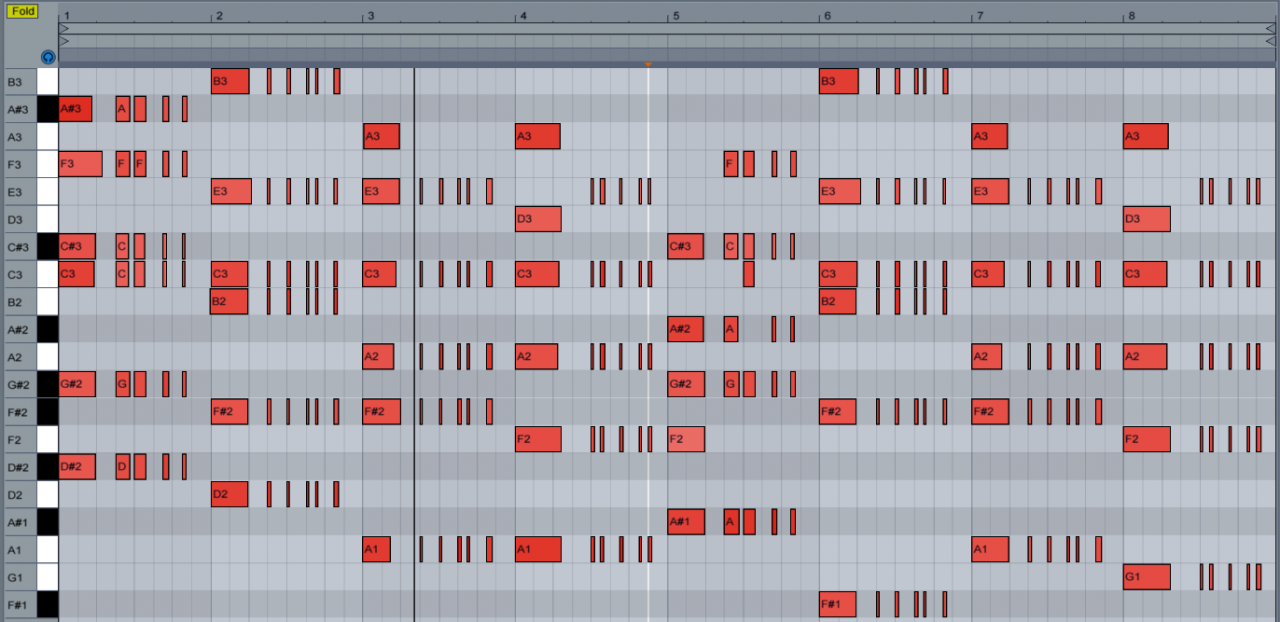
Task: Select the A1 note at bar 3
Action: 377,549
